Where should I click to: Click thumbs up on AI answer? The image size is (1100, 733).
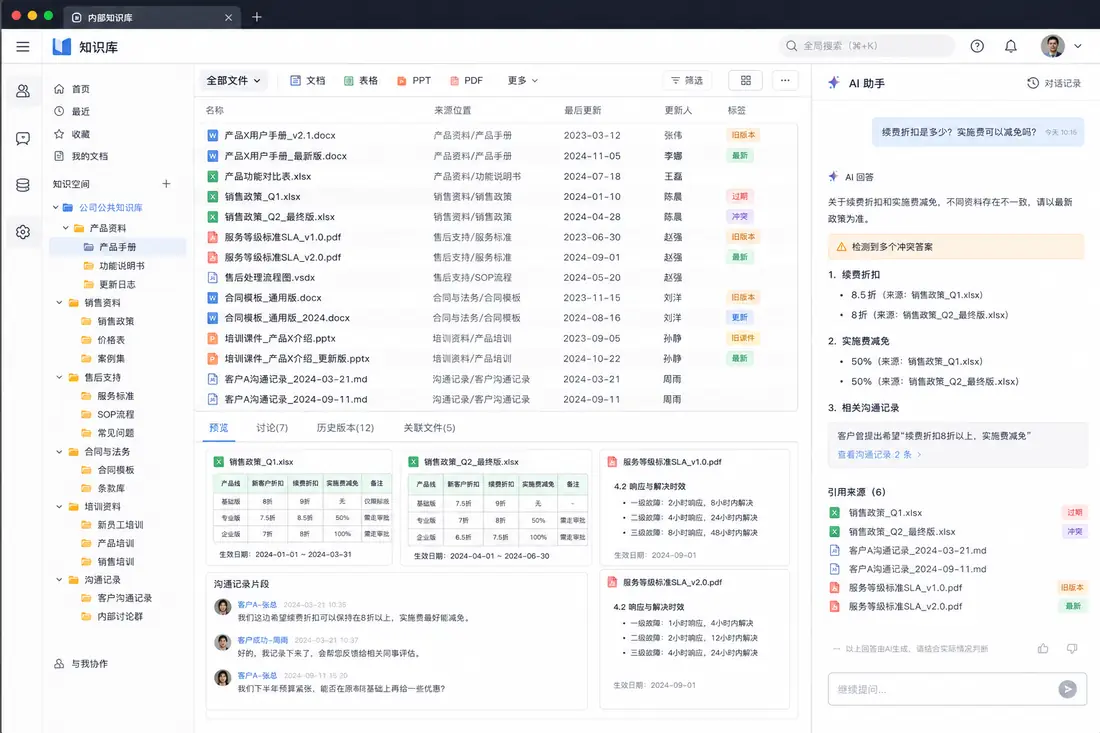click(x=1043, y=648)
